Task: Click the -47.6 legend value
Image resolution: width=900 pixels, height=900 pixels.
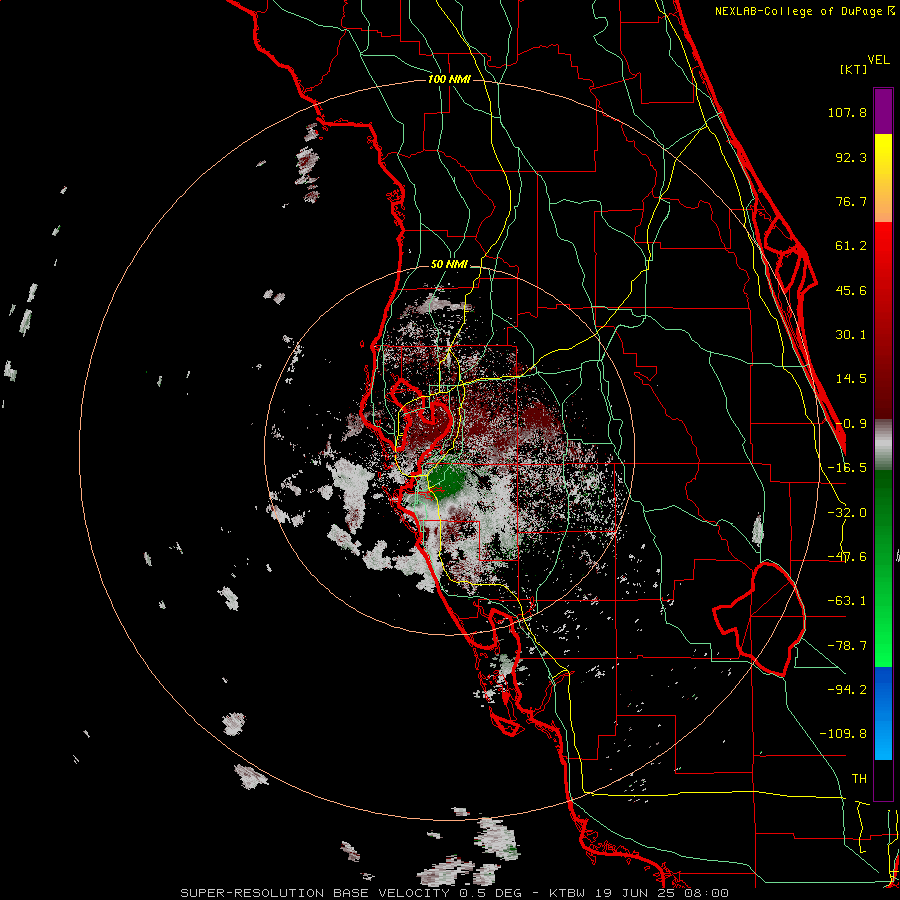Action: coord(847,557)
